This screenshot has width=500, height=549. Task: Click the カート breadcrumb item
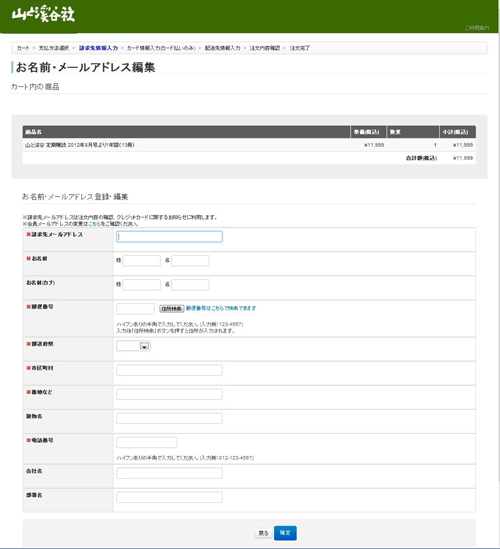pyautogui.click(x=23, y=48)
